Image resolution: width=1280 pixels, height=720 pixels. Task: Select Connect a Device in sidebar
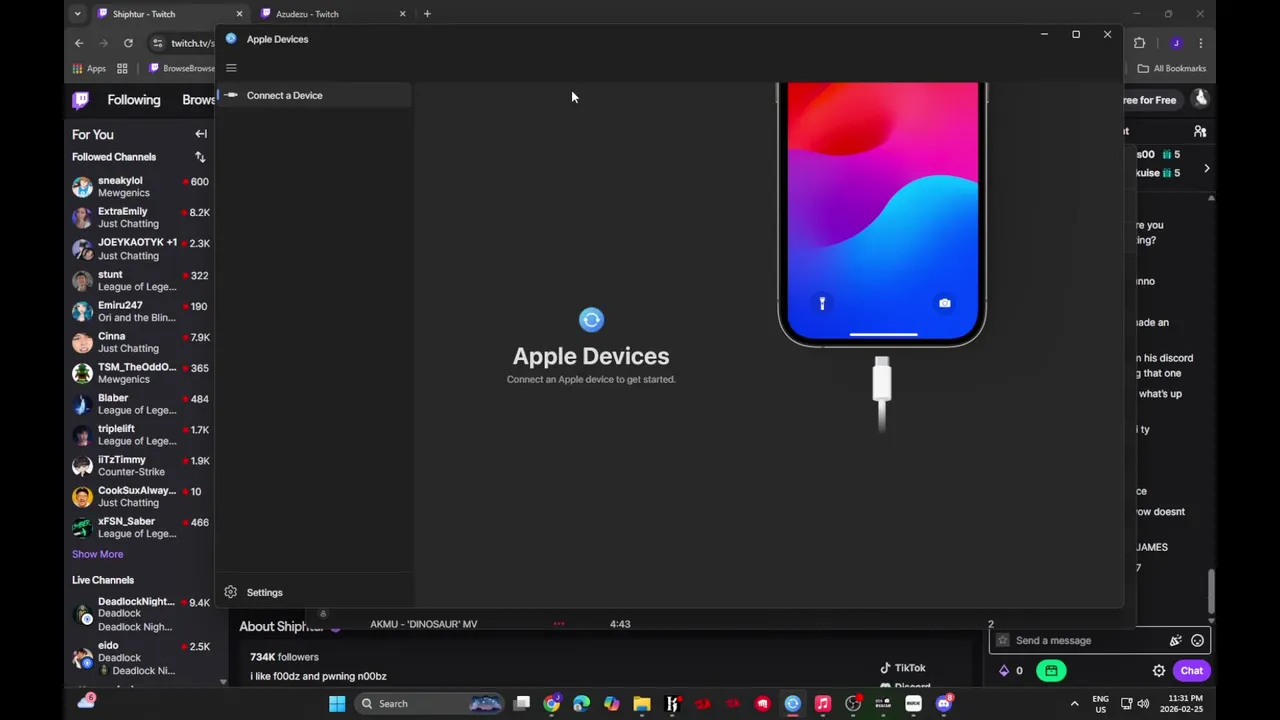314,95
